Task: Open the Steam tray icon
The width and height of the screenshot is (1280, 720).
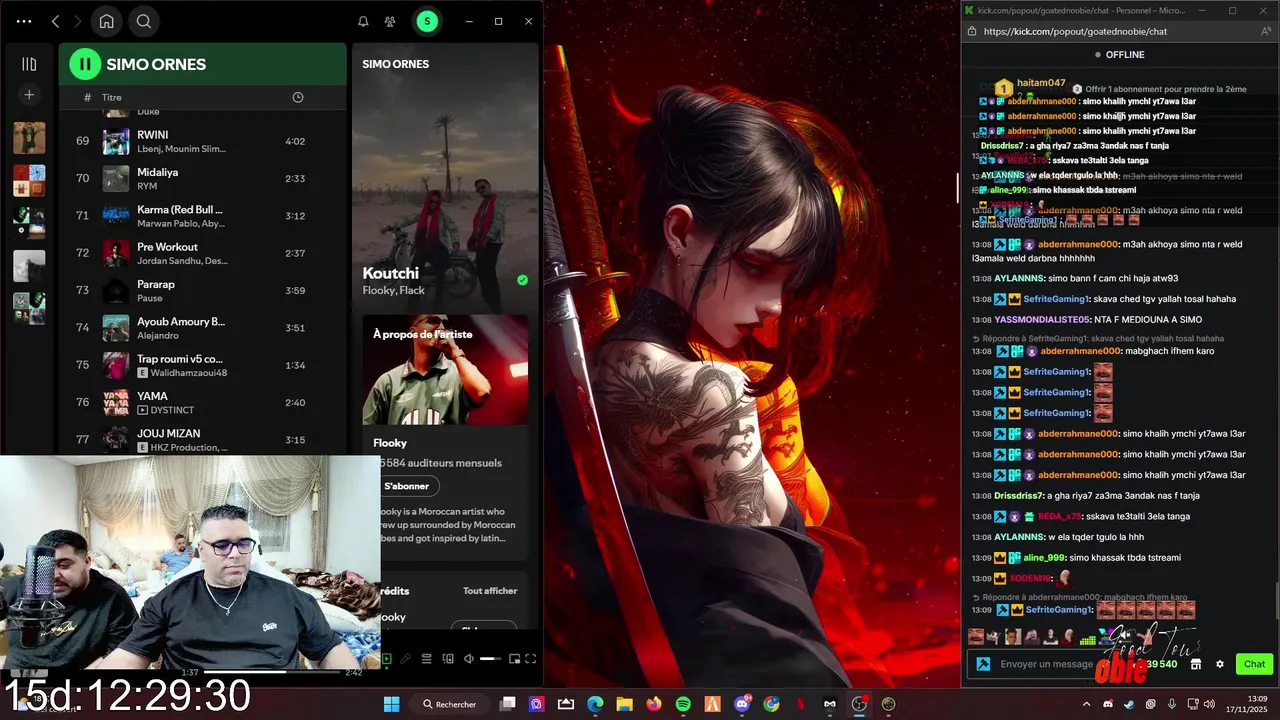Action: 1130,704
